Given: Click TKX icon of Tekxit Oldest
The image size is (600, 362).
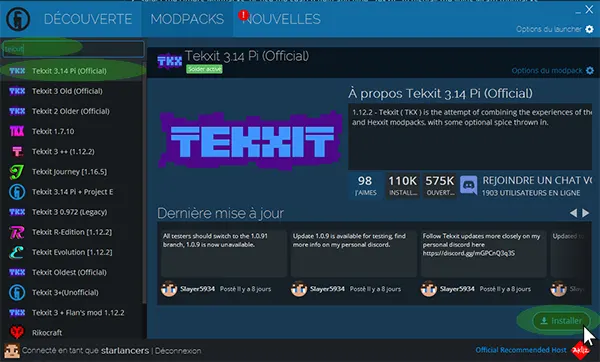Looking at the screenshot, I should point(17,272).
